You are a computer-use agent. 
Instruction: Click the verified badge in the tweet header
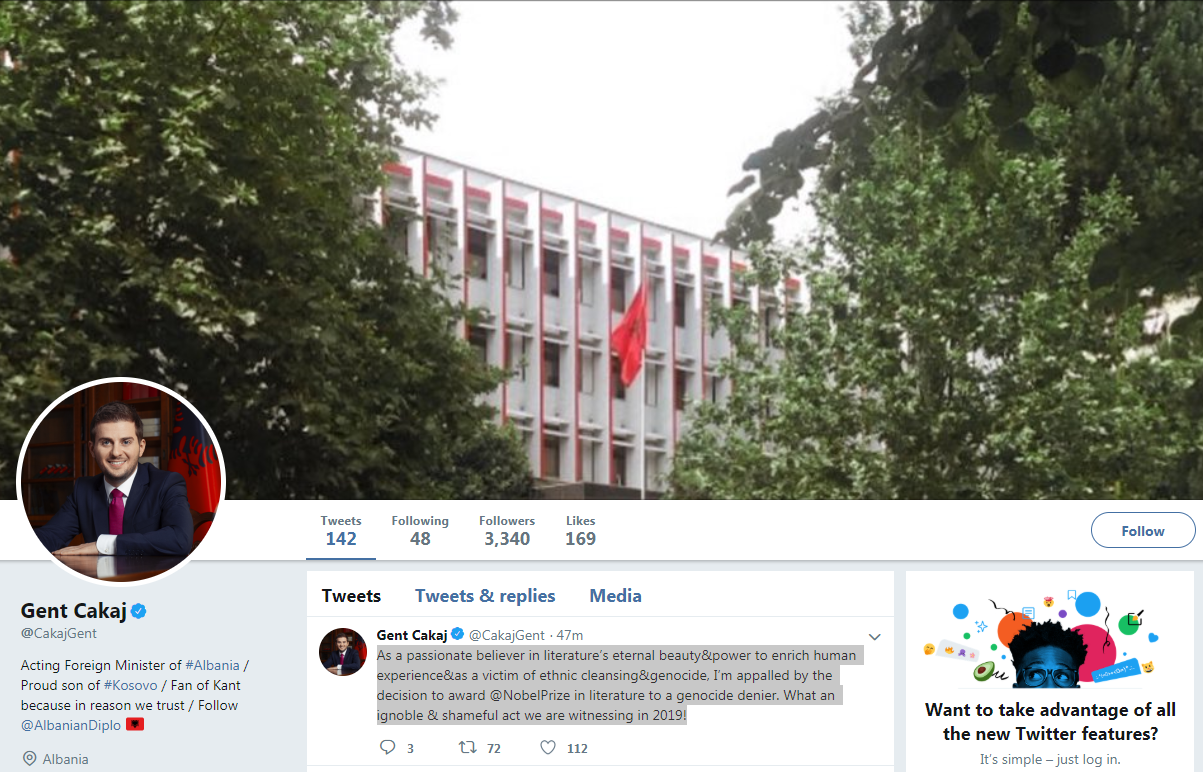coord(457,634)
